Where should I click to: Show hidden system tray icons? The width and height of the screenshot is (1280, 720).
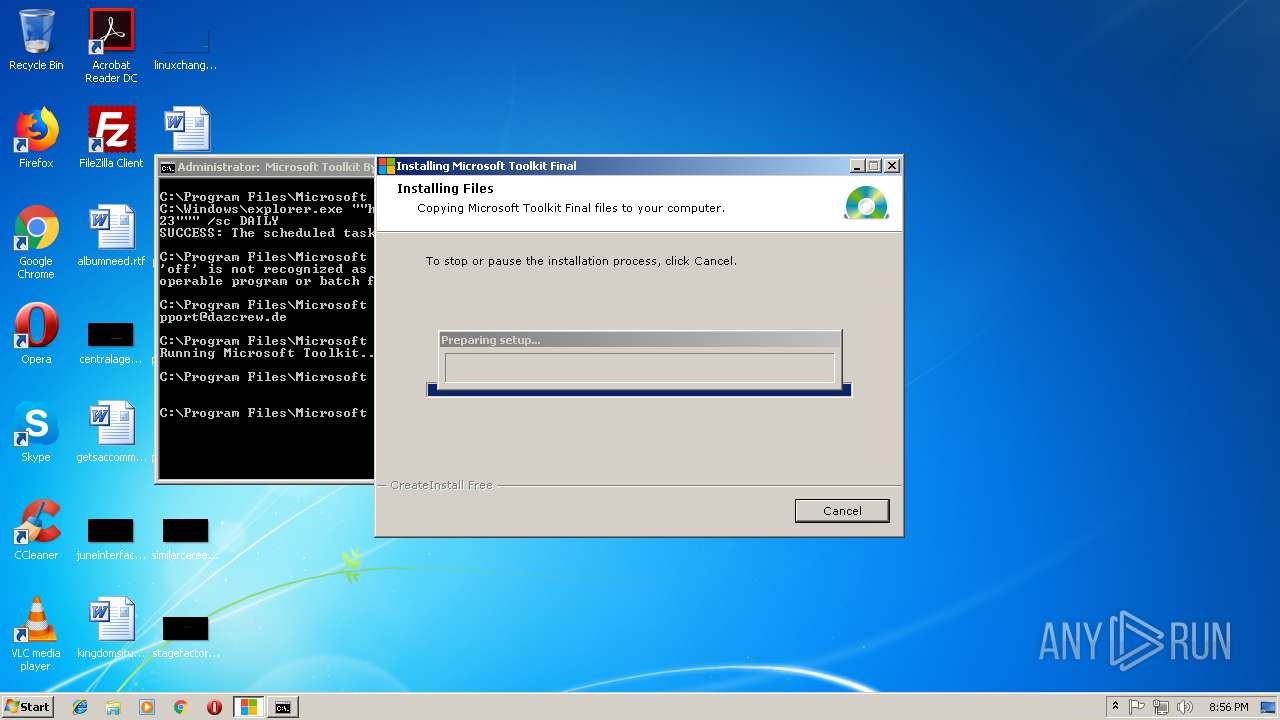pyautogui.click(x=1116, y=707)
